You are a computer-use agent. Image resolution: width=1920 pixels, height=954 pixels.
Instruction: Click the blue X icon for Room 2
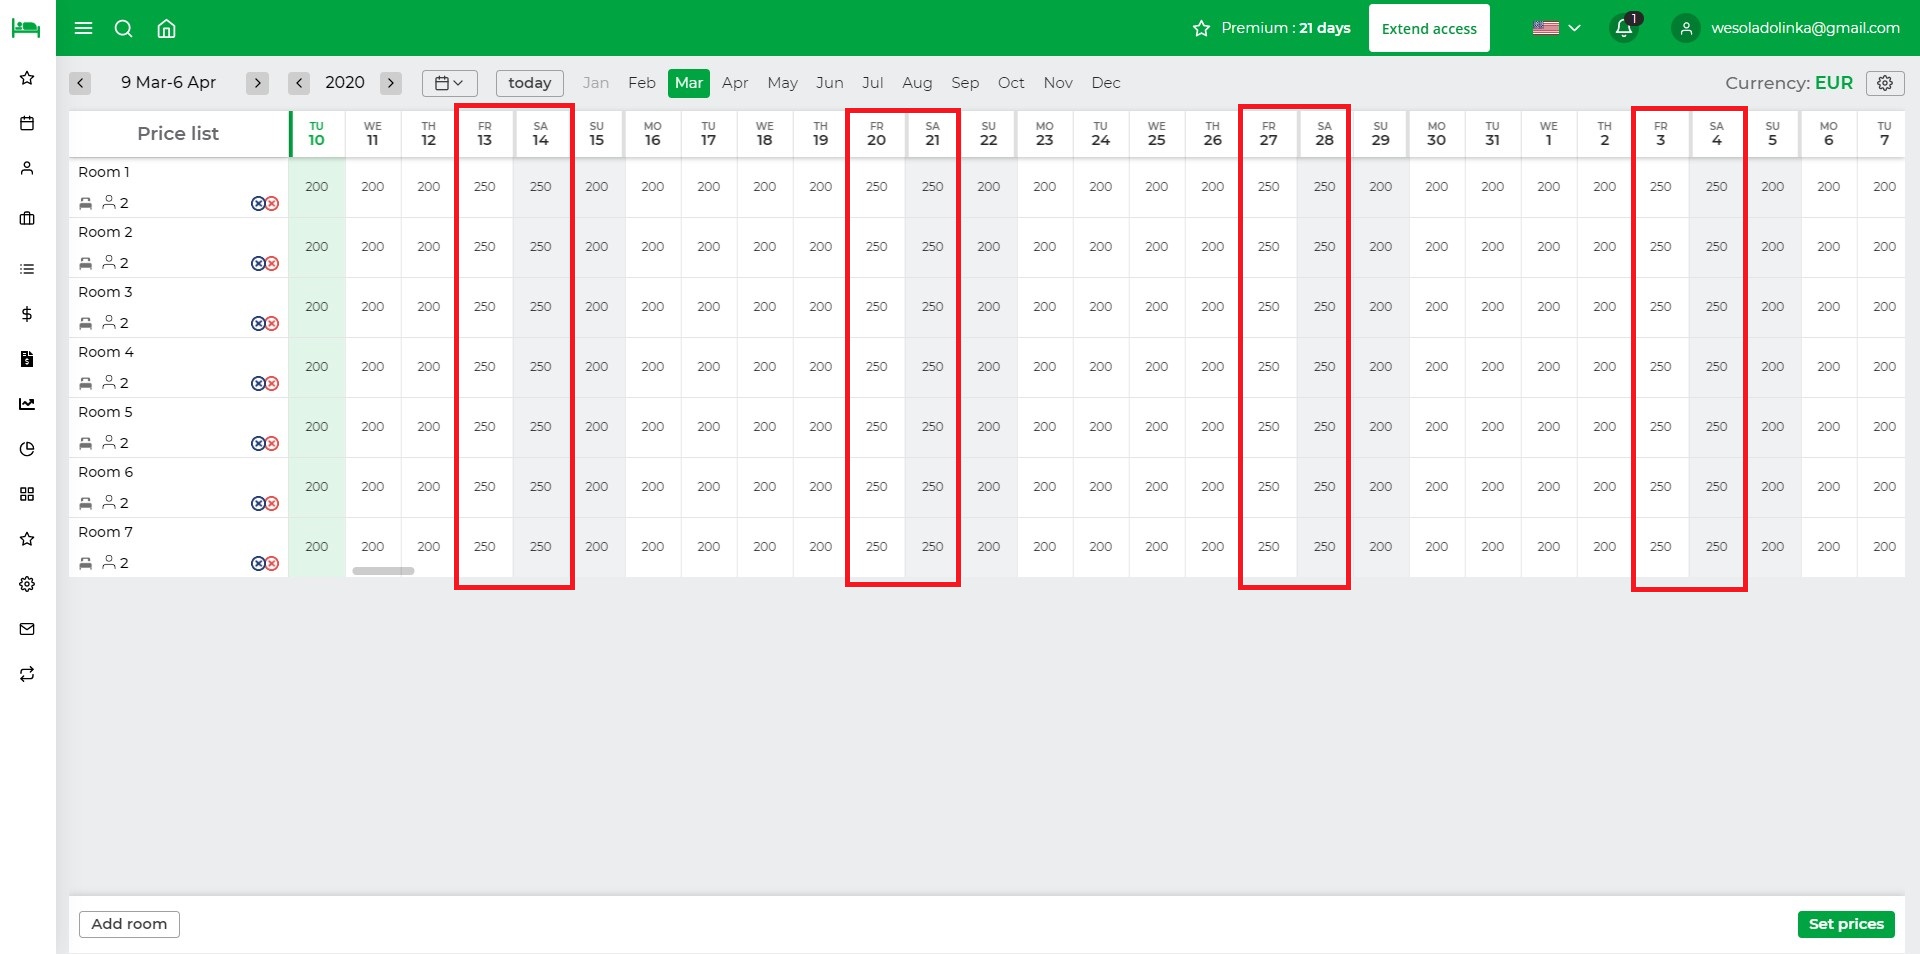pos(258,263)
